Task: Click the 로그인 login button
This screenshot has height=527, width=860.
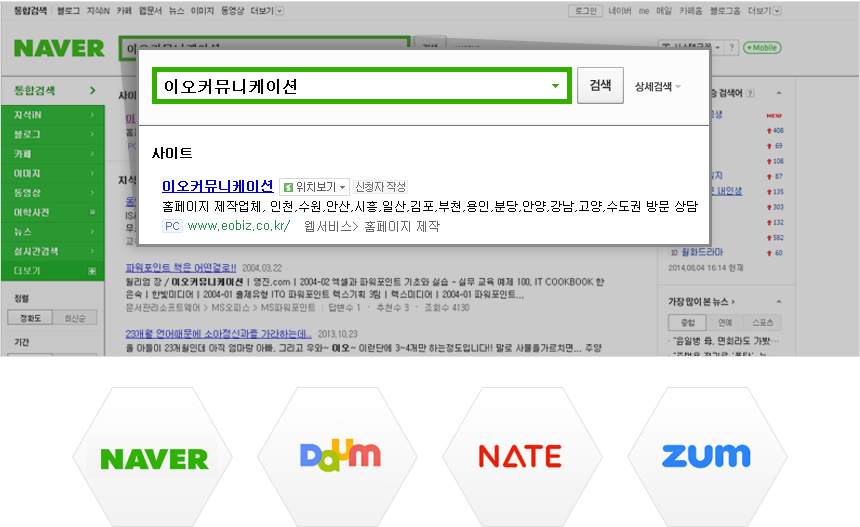Action: [x=585, y=10]
